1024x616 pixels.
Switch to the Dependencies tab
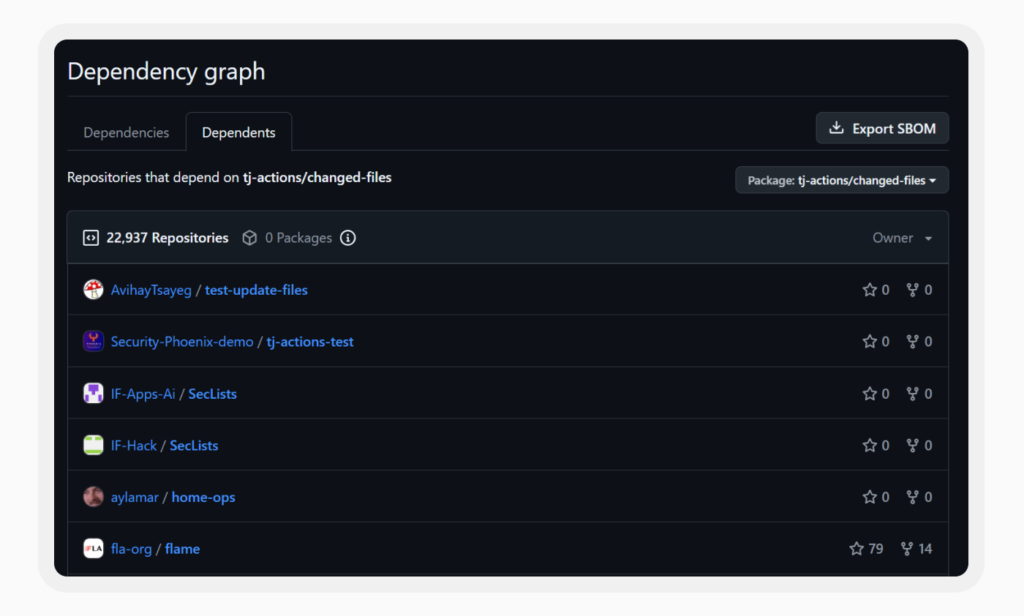[126, 132]
